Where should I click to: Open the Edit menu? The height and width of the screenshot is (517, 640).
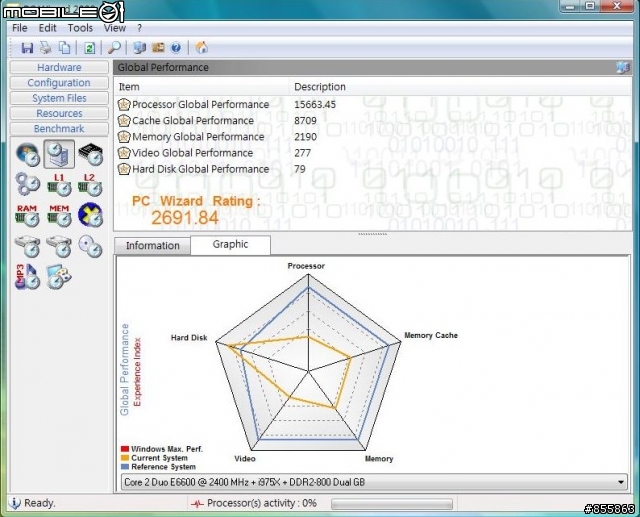[x=47, y=28]
